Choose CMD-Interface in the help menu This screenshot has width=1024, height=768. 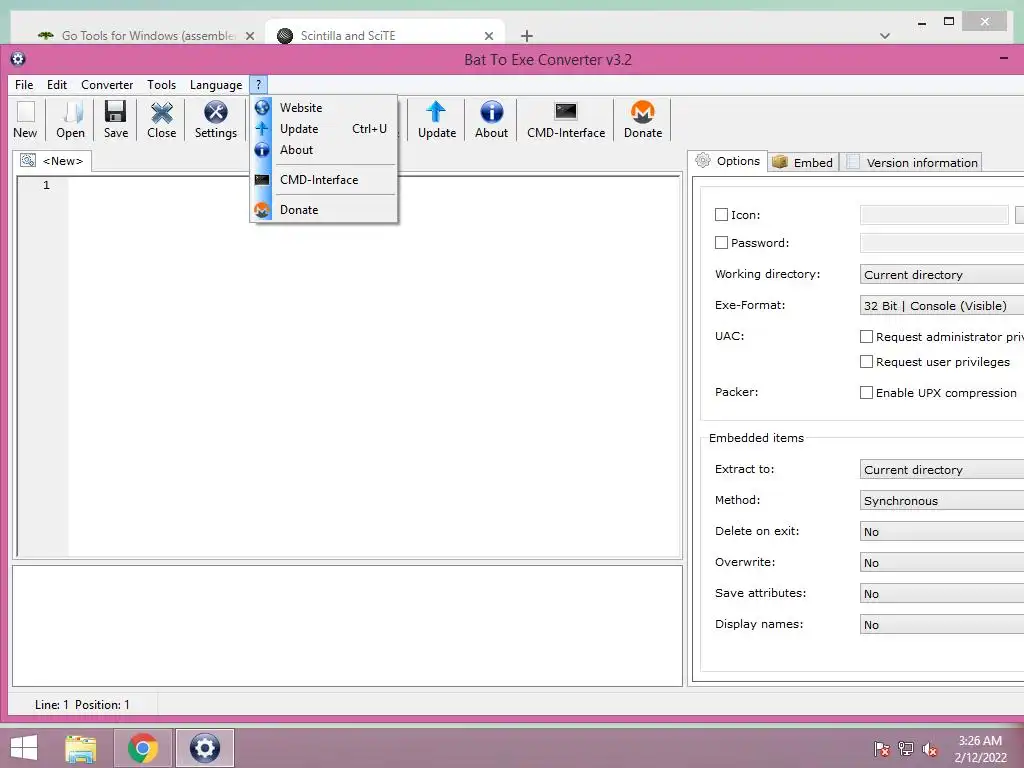pos(324,180)
